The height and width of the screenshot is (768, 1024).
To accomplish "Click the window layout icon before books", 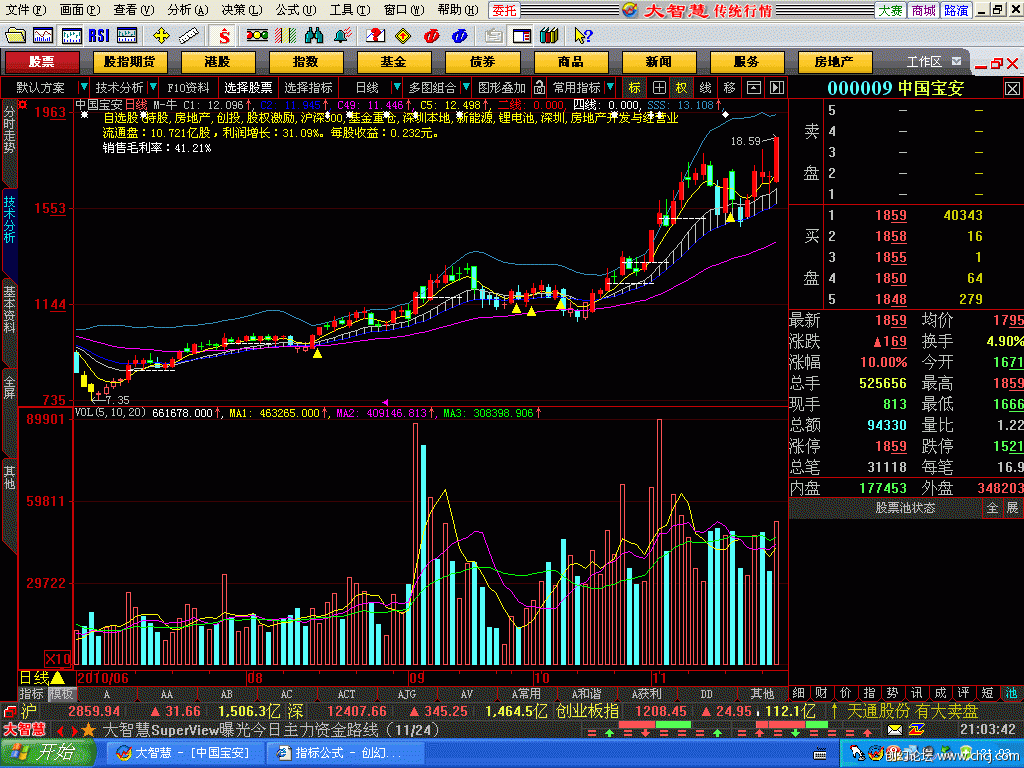I will (x=522, y=35).
